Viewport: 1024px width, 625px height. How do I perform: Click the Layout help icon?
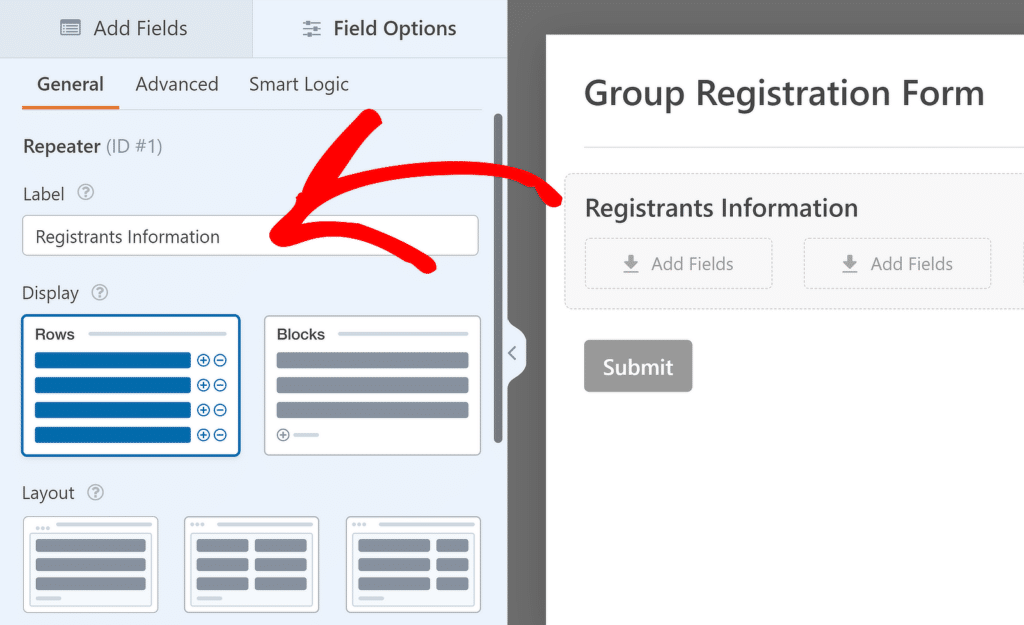[x=95, y=493]
